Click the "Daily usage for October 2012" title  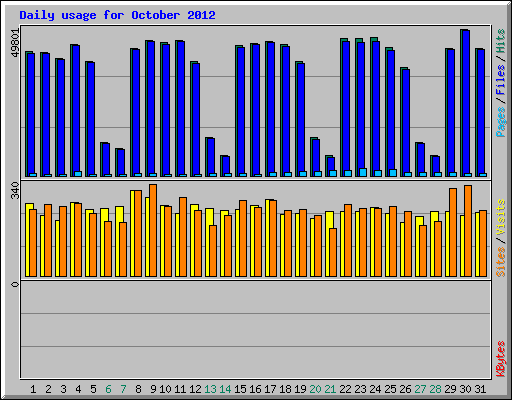(x=117, y=15)
